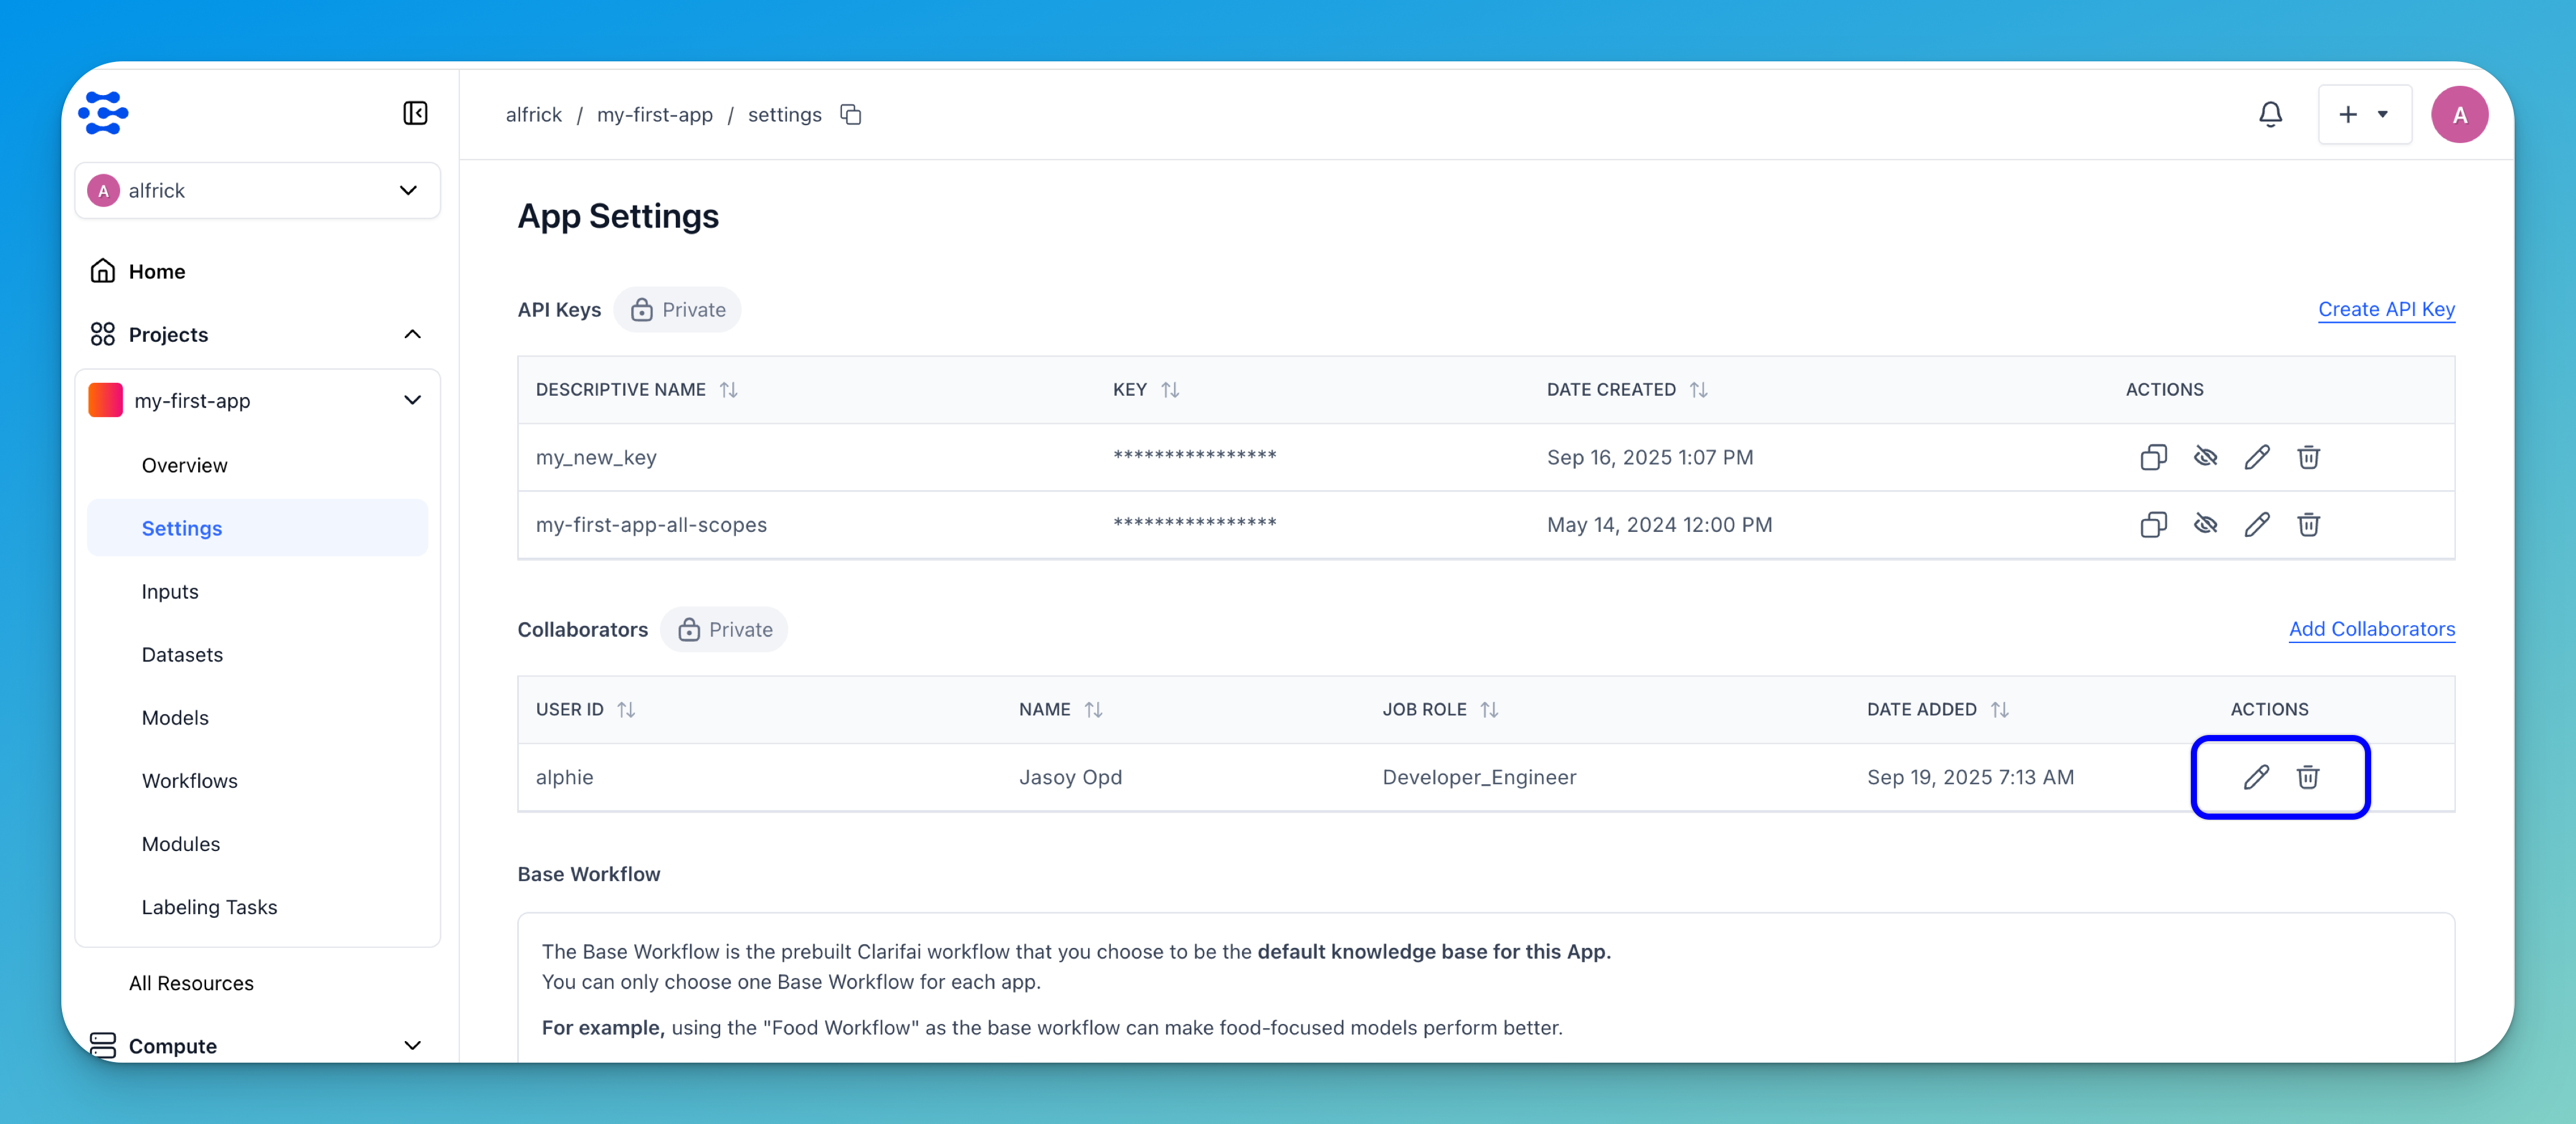Image resolution: width=2576 pixels, height=1124 pixels.
Task: Click the Add Collaborators link
Action: [2371, 629]
